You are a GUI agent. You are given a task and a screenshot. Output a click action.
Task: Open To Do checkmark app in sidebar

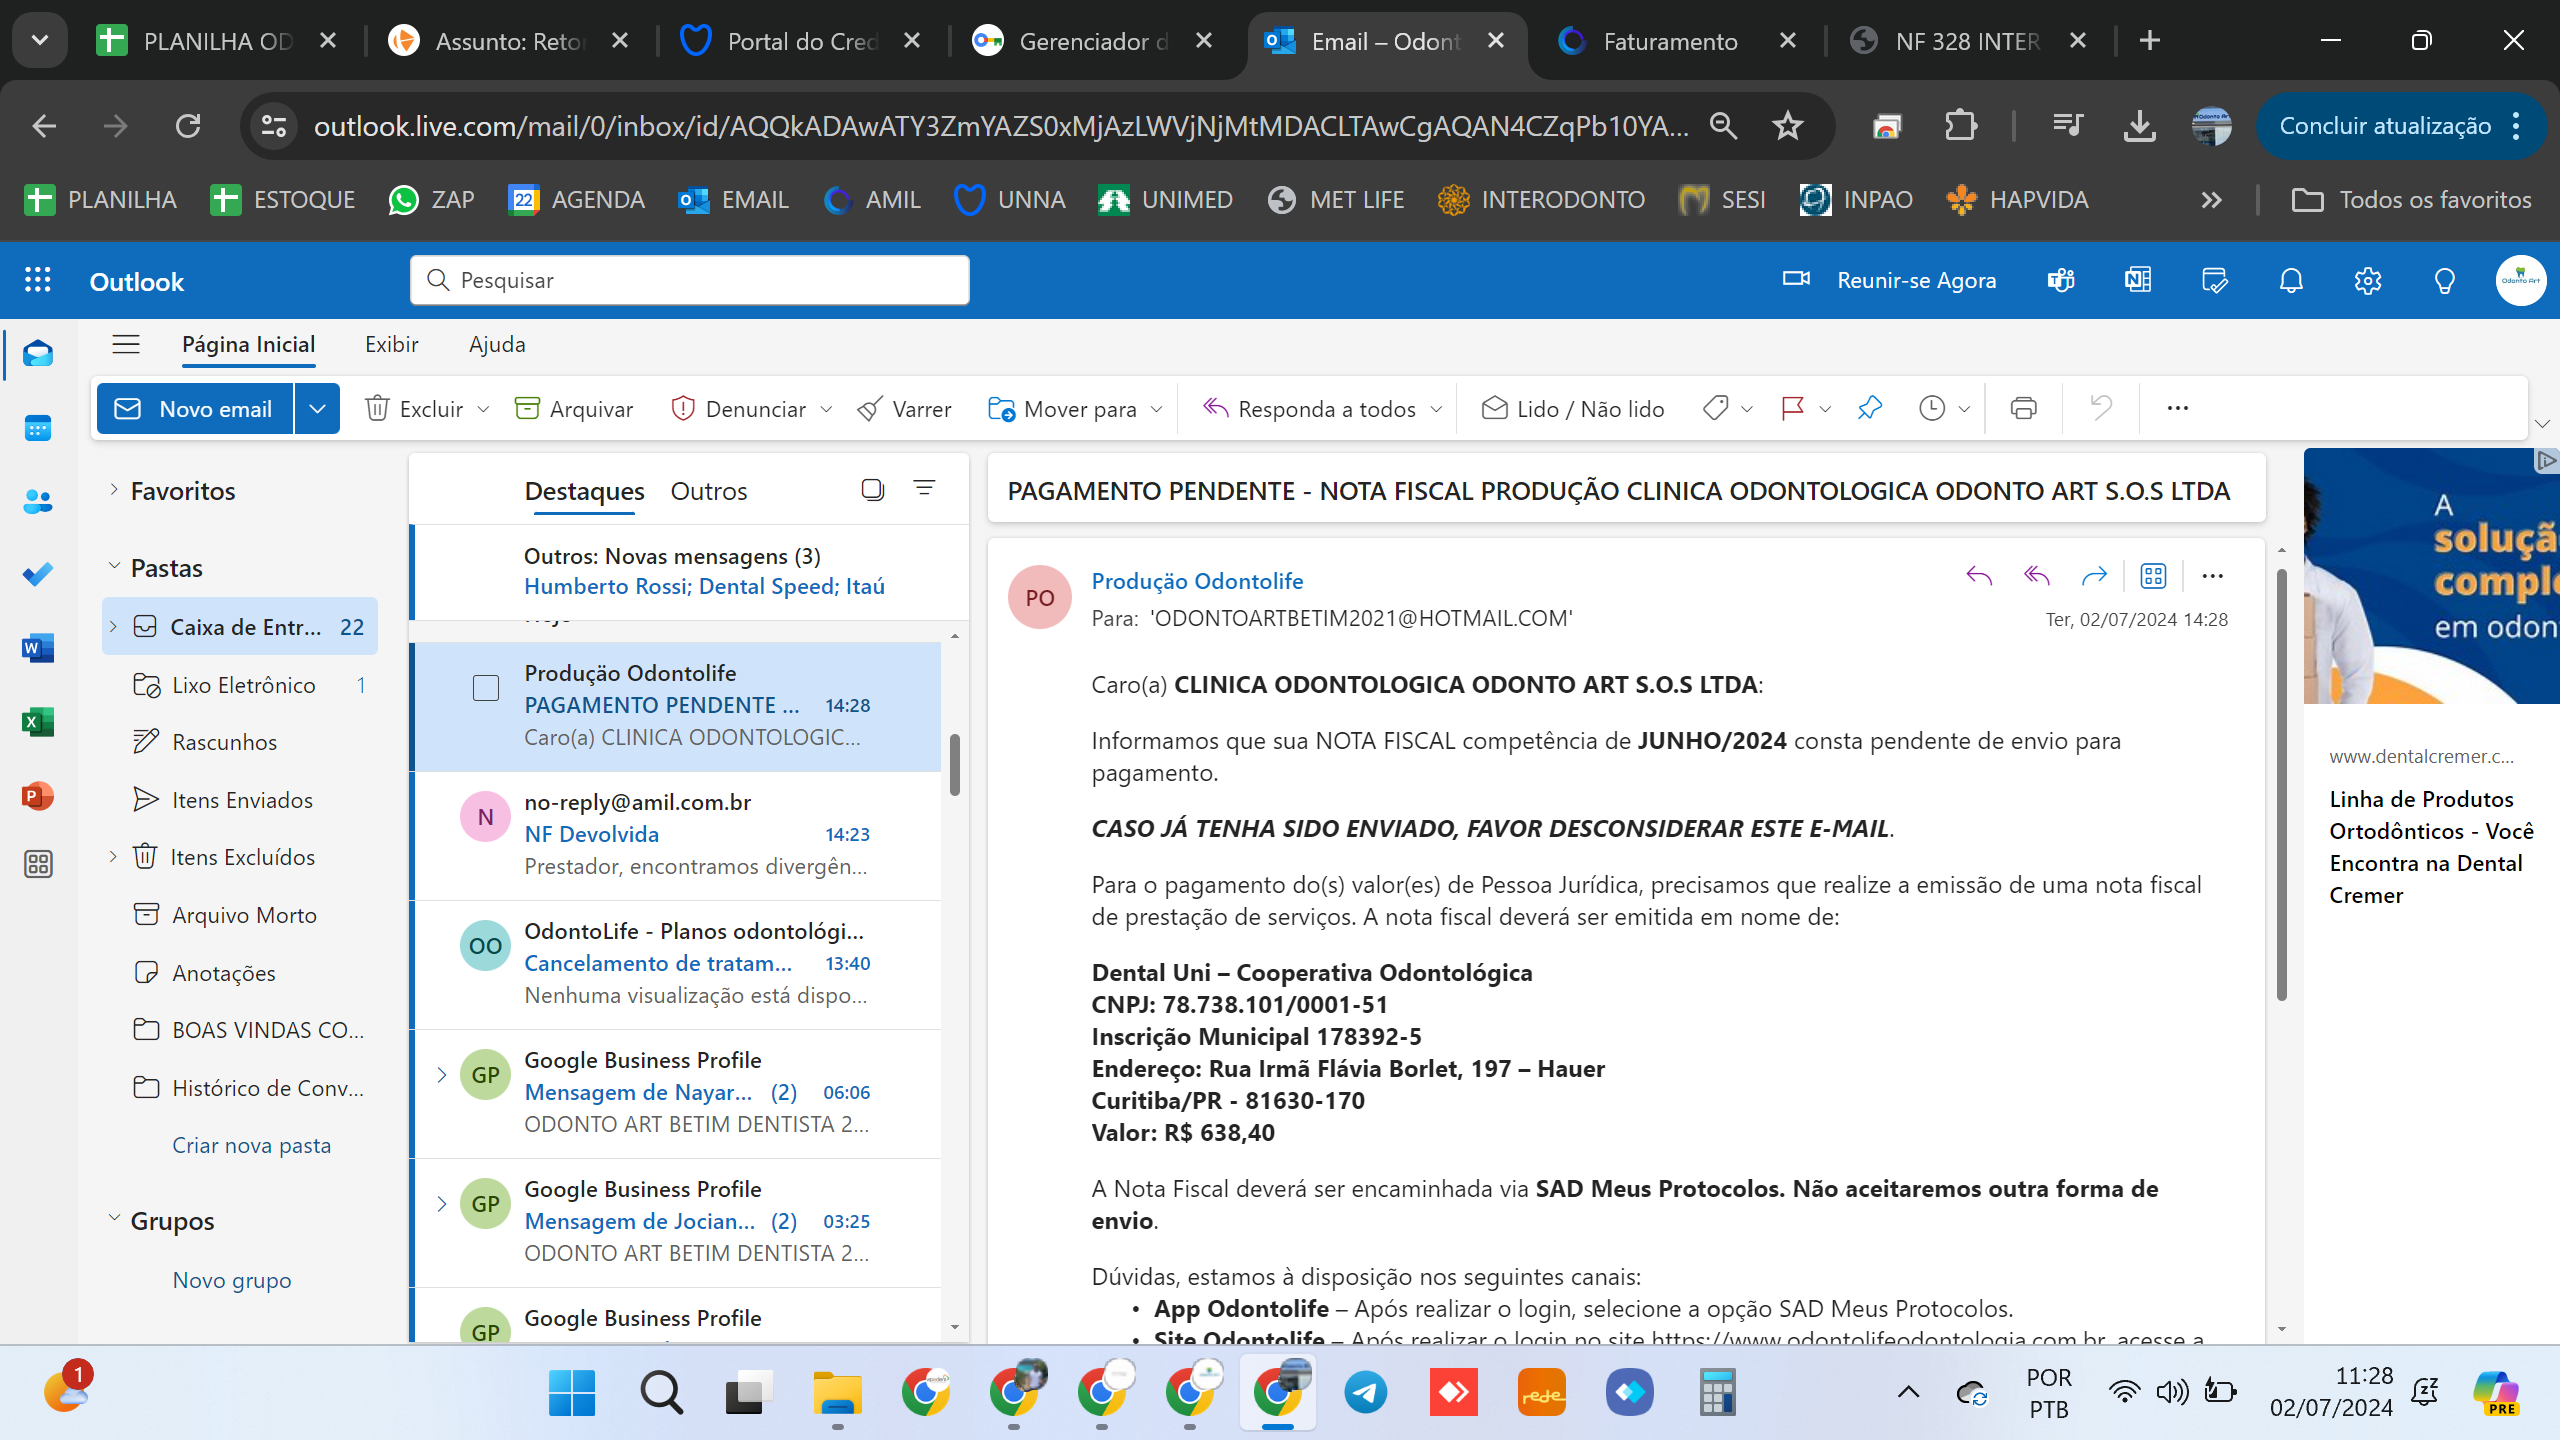pos(38,574)
